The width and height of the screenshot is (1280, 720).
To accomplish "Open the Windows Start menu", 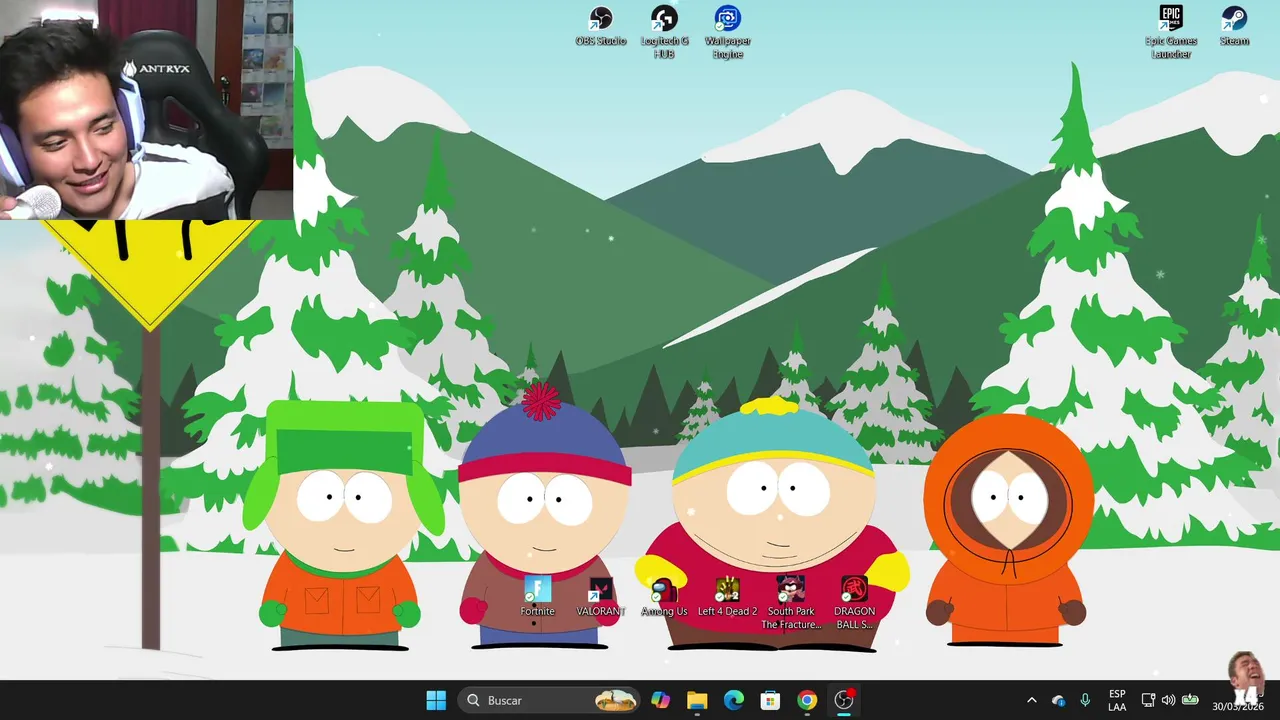I will tap(436, 700).
